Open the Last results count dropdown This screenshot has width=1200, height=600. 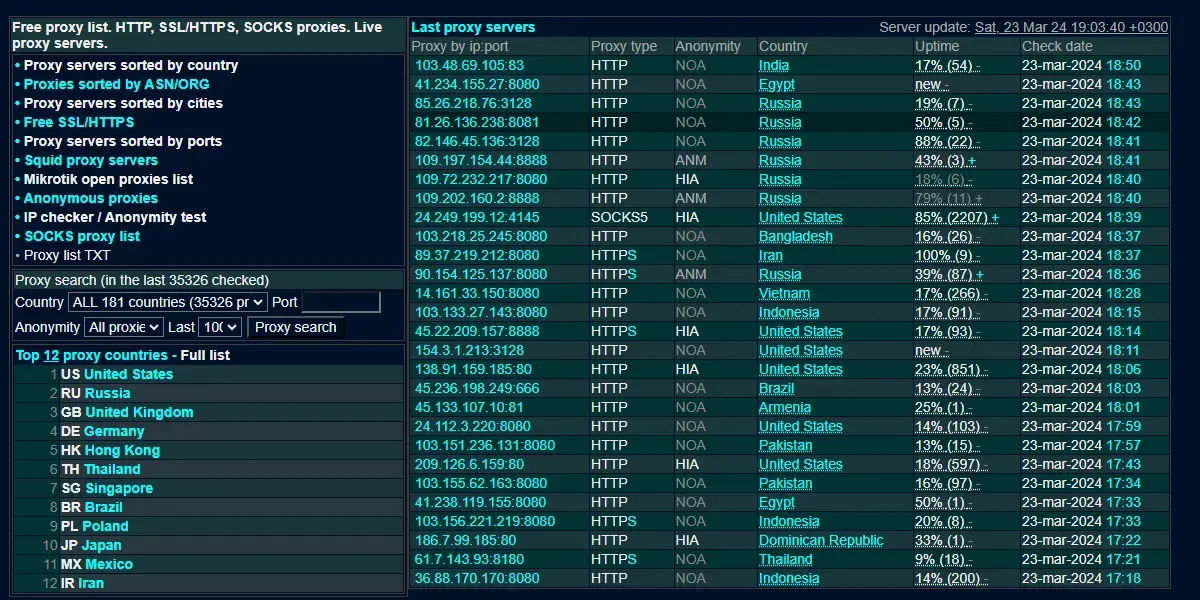(x=221, y=327)
